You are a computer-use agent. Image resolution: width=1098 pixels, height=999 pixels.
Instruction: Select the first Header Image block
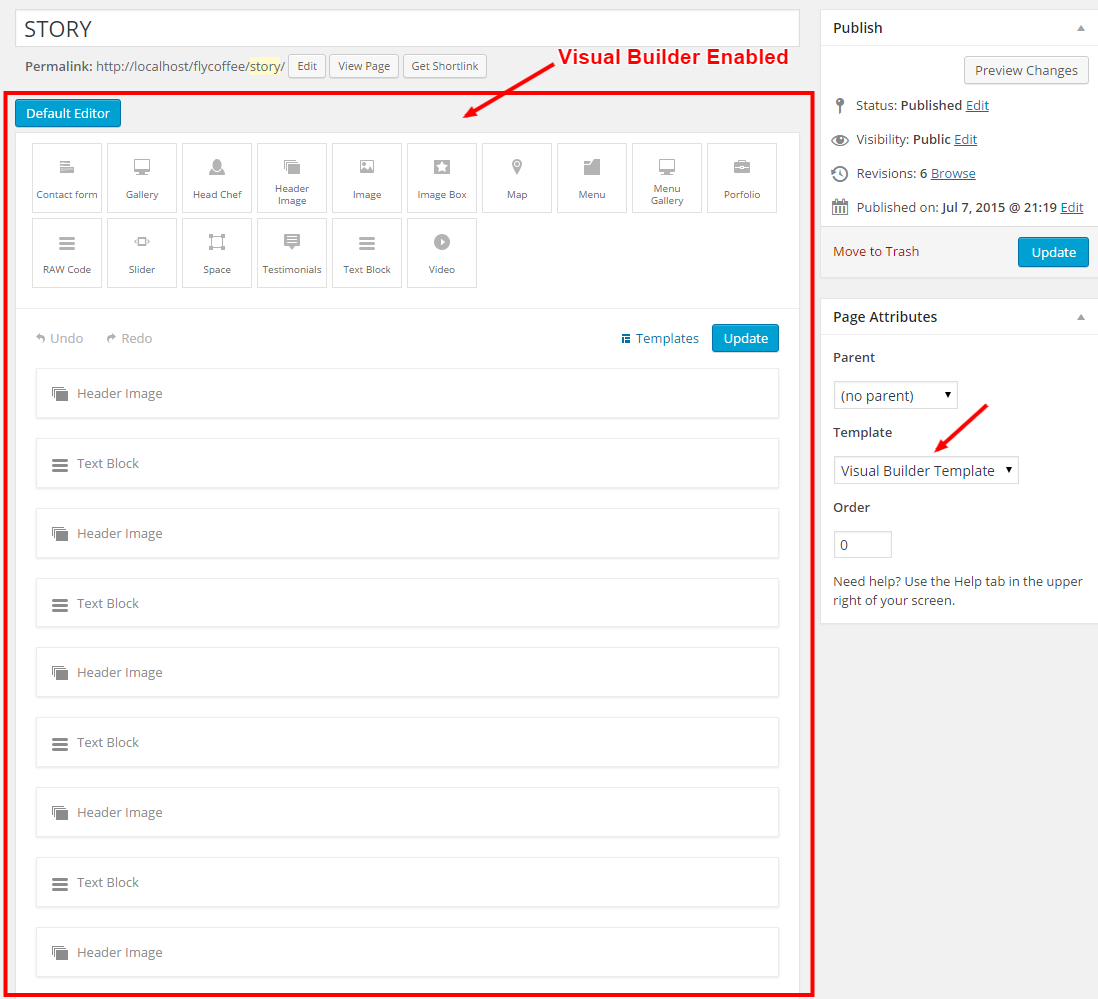[x=407, y=394]
